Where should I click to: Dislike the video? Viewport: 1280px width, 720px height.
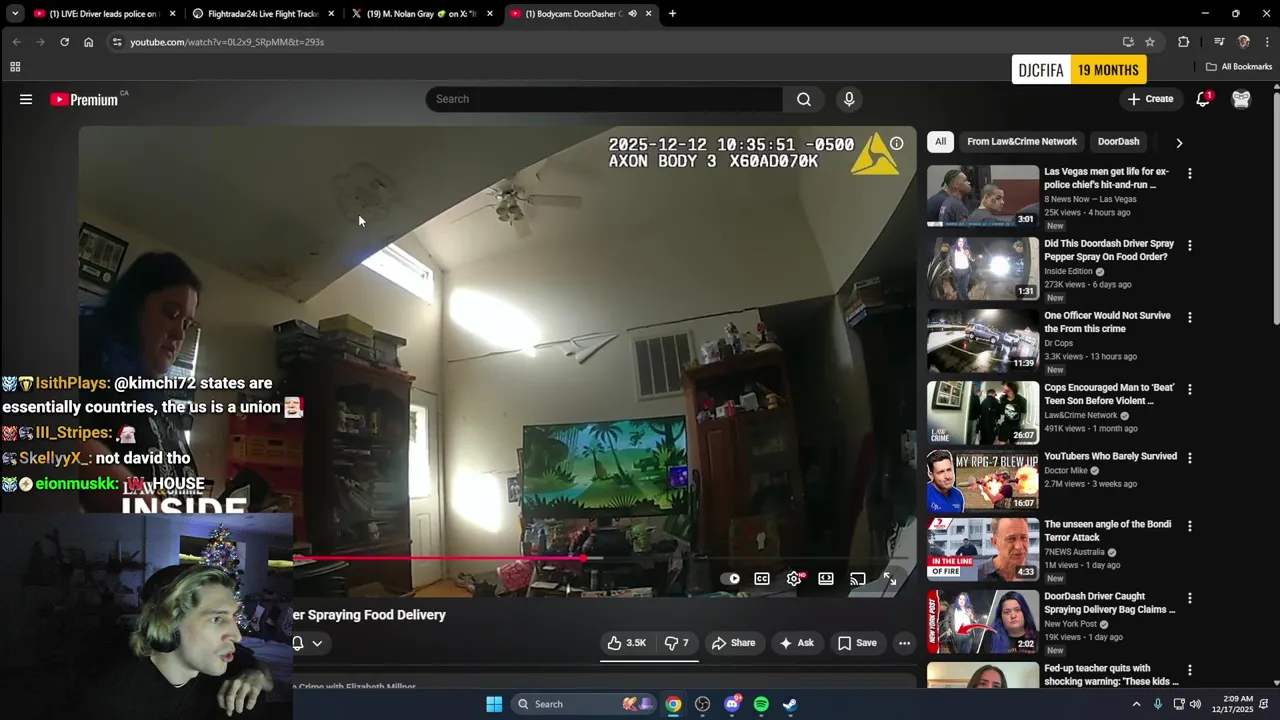677,643
